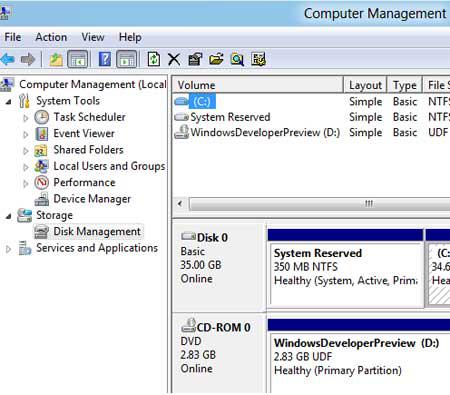Select WindowsDeveloperPreview (D:) volume row
The width and height of the screenshot is (450, 395).
[311, 133]
